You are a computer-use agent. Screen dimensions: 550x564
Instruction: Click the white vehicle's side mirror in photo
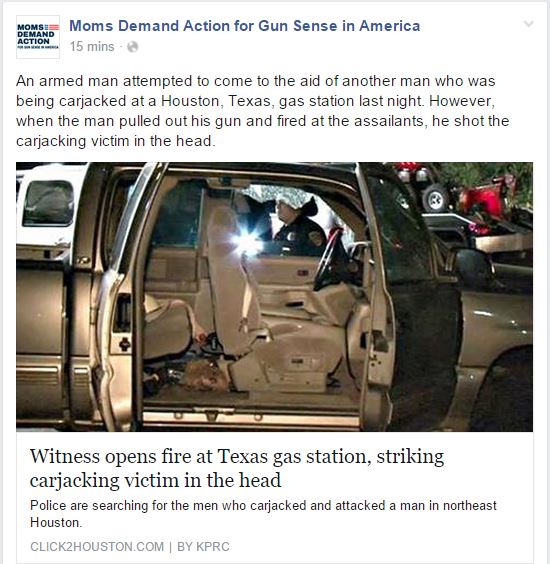click(x=48, y=203)
